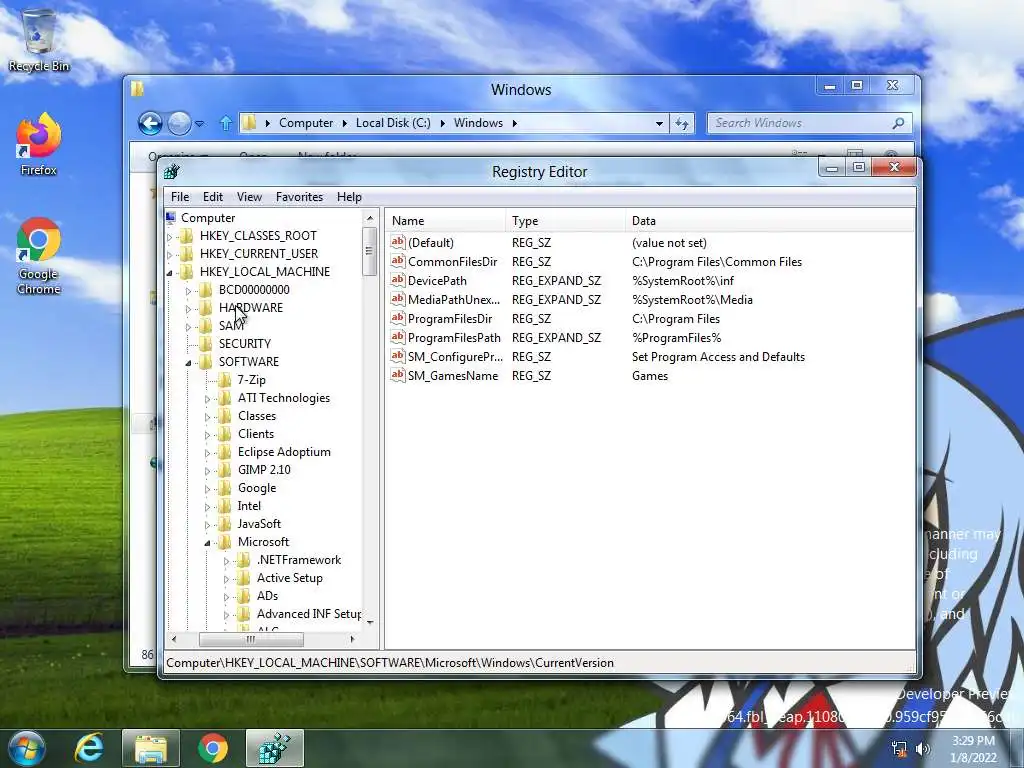Open the address bar history dropdown in the Windows explorer window
The image size is (1024, 768).
(x=659, y=123)
